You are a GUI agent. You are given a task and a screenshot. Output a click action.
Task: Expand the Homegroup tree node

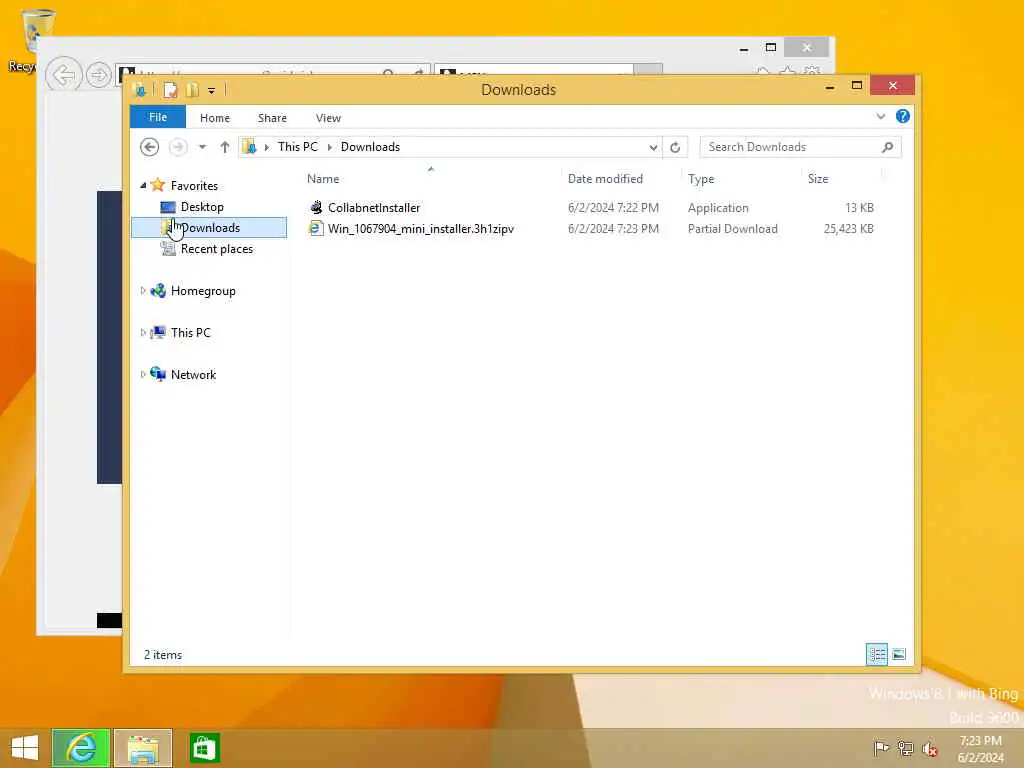(x=143, y=291)
